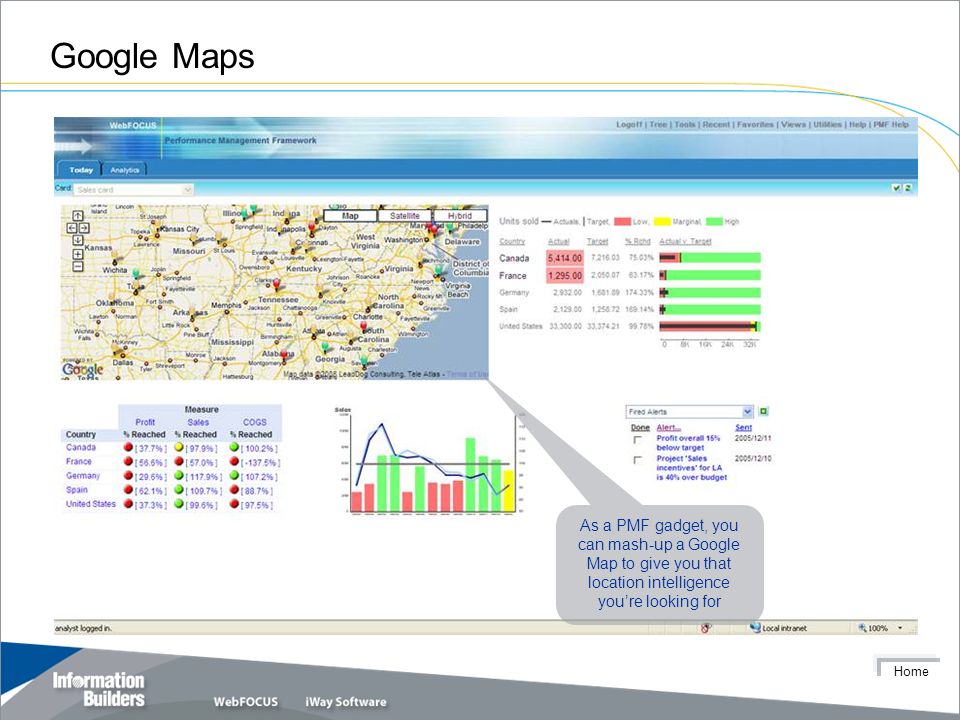This screenshot has height=720, width=960.
Task: Pan the Google map down
Action: [x=78, y=240]
